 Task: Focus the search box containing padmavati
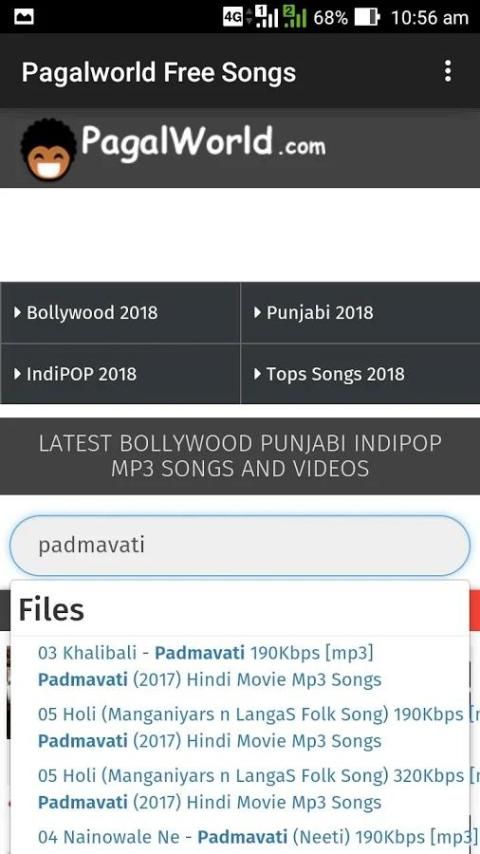(x=240, y=545)
